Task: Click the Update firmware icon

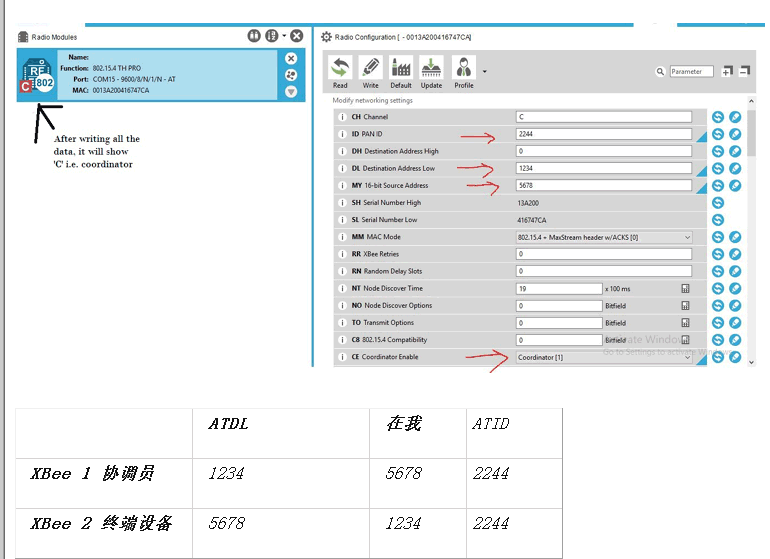Action: coord(431,67)
